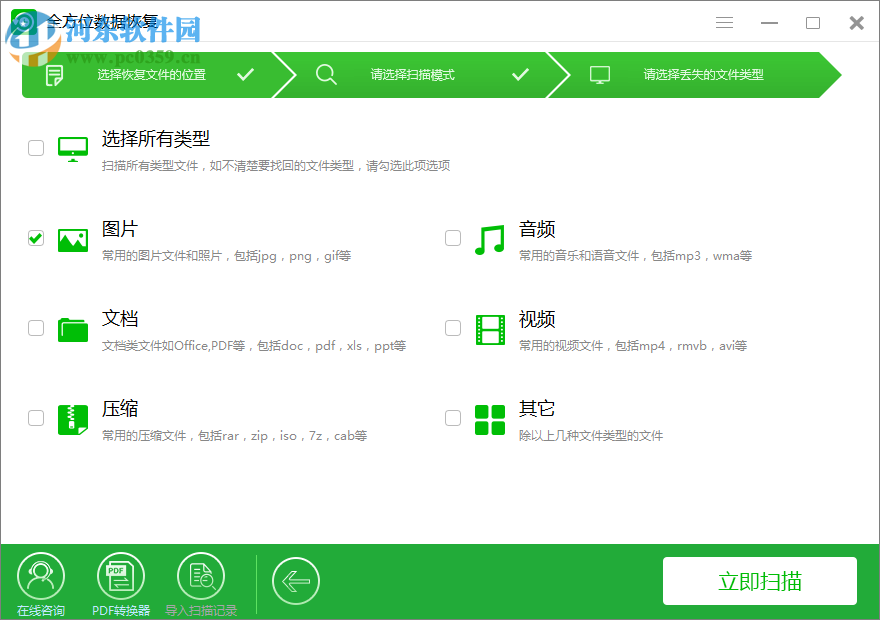Click 立即扫描 to start scanning
880x620 pixels.
pos(760,581)
